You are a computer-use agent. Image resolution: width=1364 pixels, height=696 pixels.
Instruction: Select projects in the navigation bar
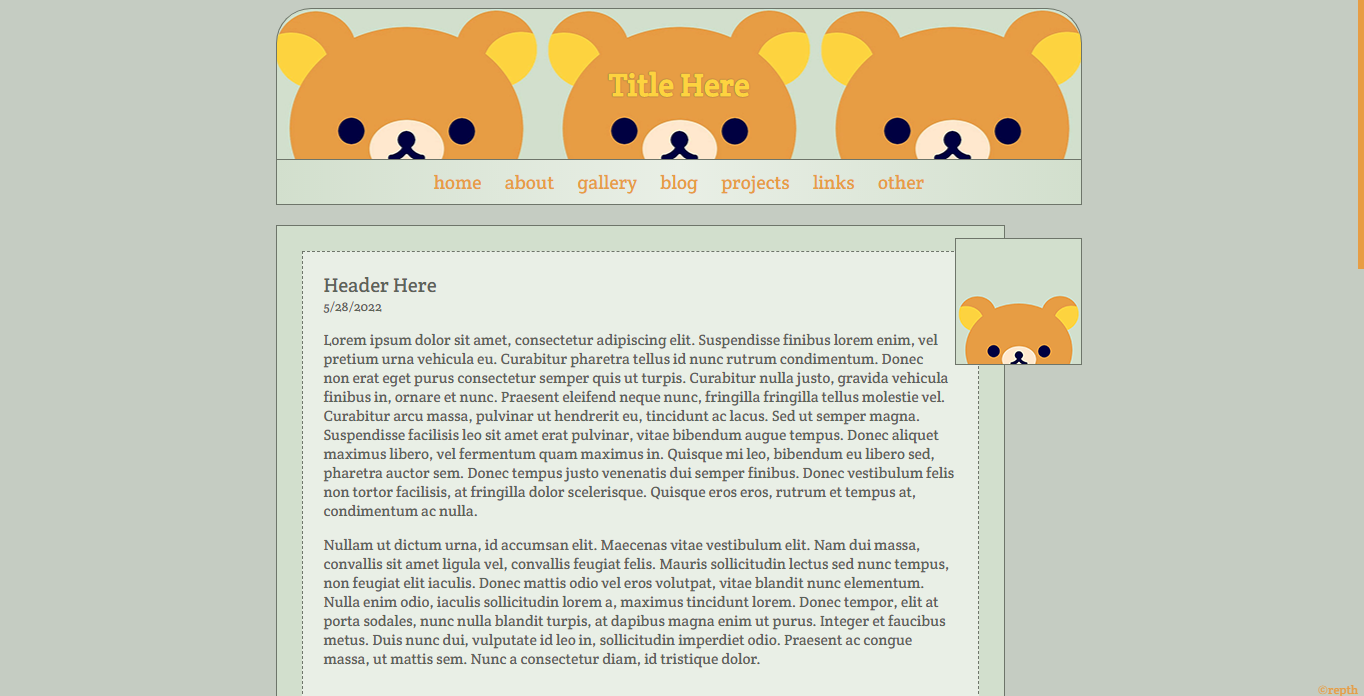tap(755, 183)
